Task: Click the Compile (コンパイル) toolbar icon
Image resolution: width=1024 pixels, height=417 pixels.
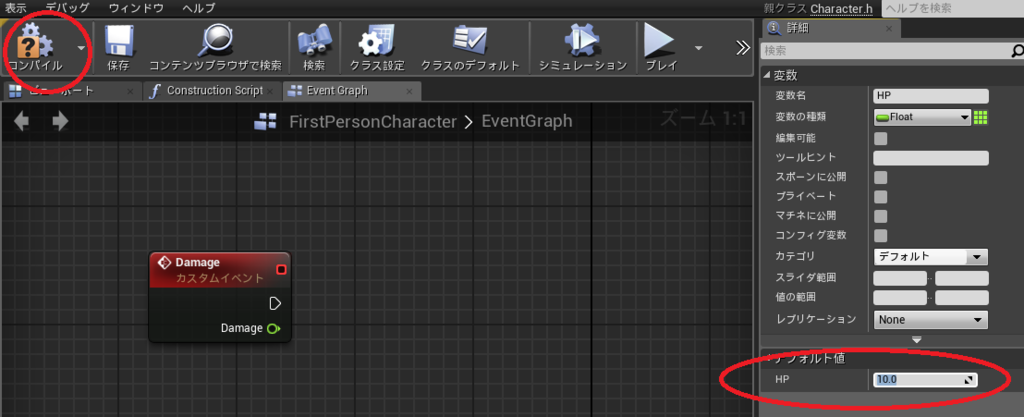Action: [35, 42]
